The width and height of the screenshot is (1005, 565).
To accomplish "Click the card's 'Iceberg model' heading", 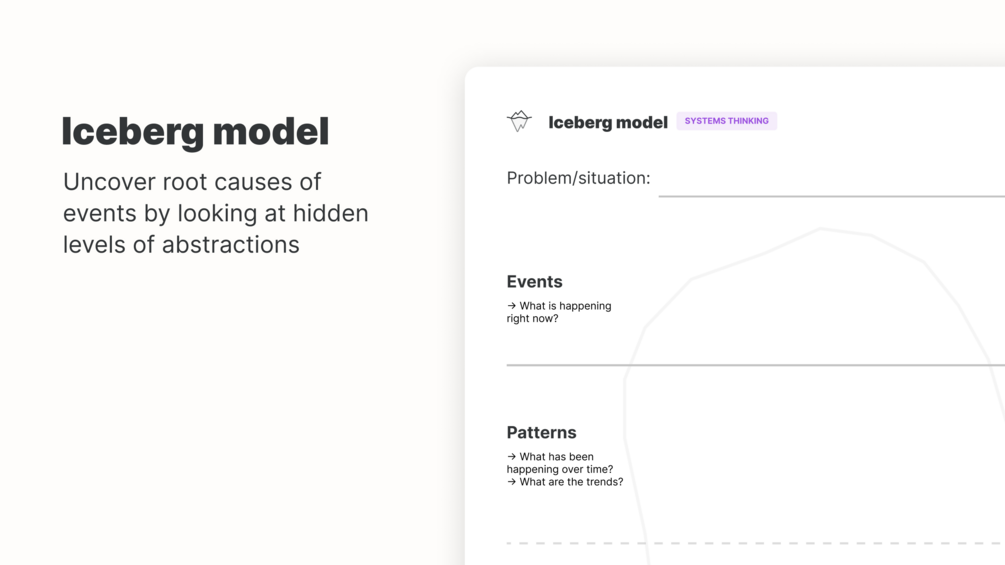I will click(607, 122).
